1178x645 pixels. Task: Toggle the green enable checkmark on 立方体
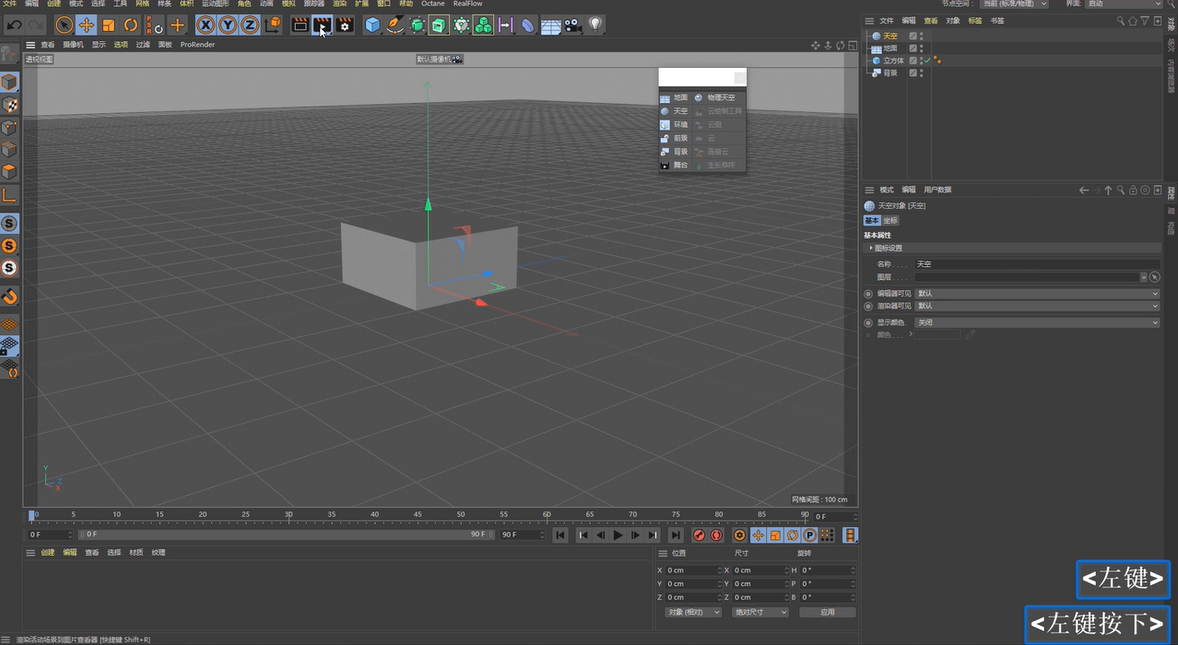point(927,60)
